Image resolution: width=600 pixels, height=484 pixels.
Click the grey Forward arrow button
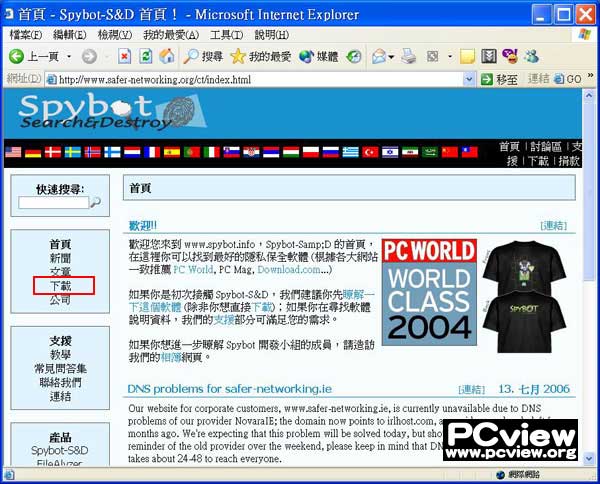point(89,57)
